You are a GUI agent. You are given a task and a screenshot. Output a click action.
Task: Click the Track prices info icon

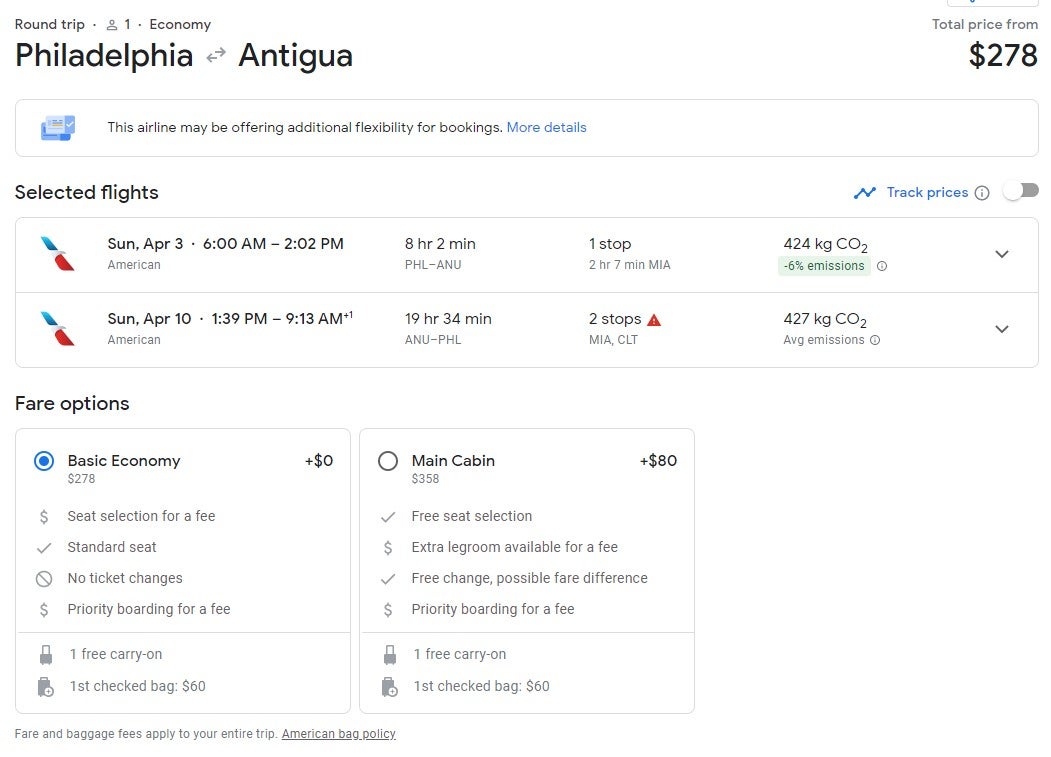click(981, 193)
